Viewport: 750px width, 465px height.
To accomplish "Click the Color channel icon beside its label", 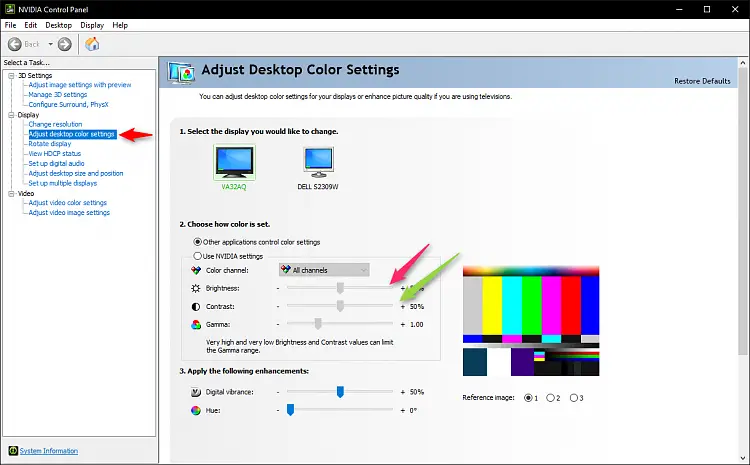I will pos(196,270).
